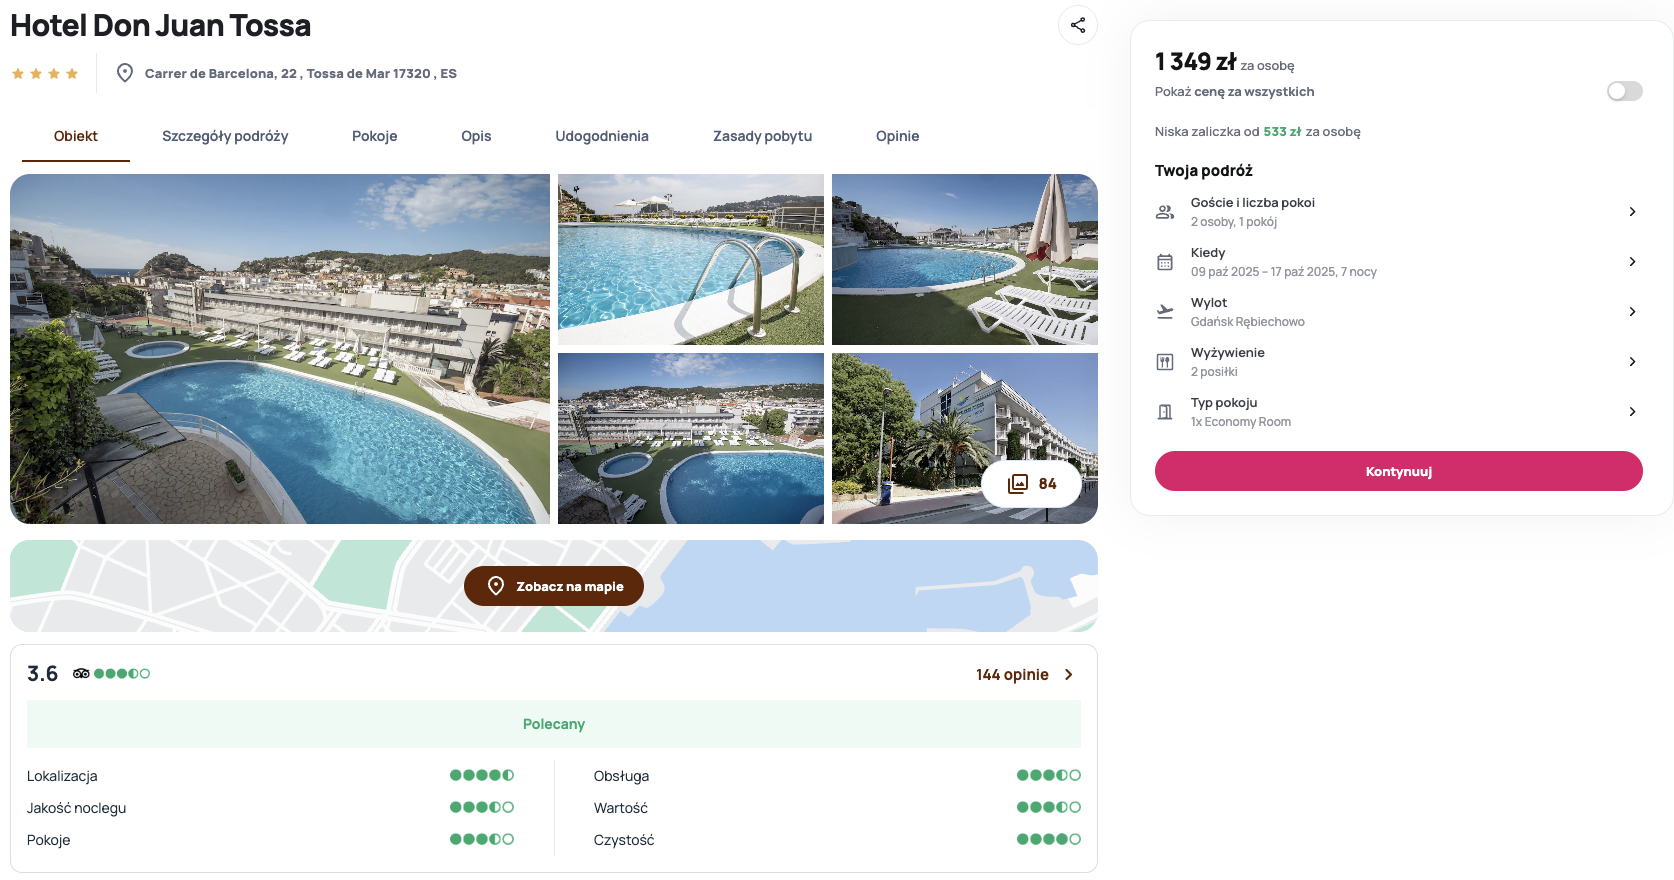Open the Opinie tab
This screenshot has width=1674, height=880.
click(x=897, y=136)
